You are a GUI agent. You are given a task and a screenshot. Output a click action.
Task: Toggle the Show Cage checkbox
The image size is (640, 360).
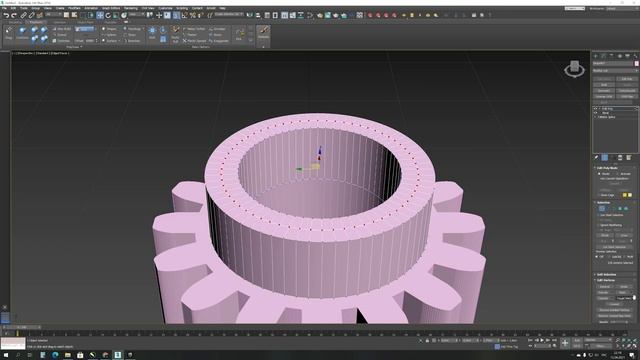[598, 195]
